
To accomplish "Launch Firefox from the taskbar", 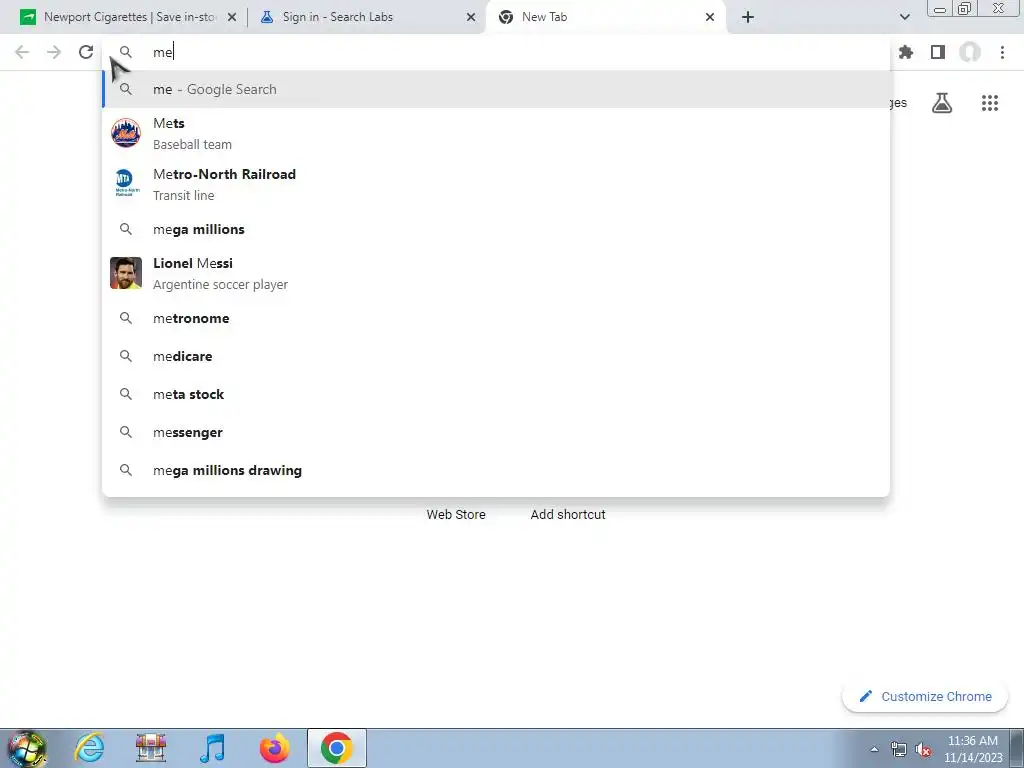I will coord(274,748).
